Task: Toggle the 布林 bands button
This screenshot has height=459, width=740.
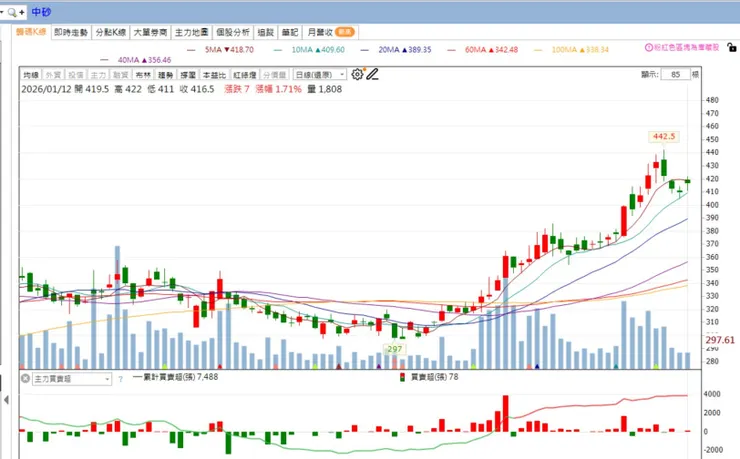Action: click(x=143, y=75)
